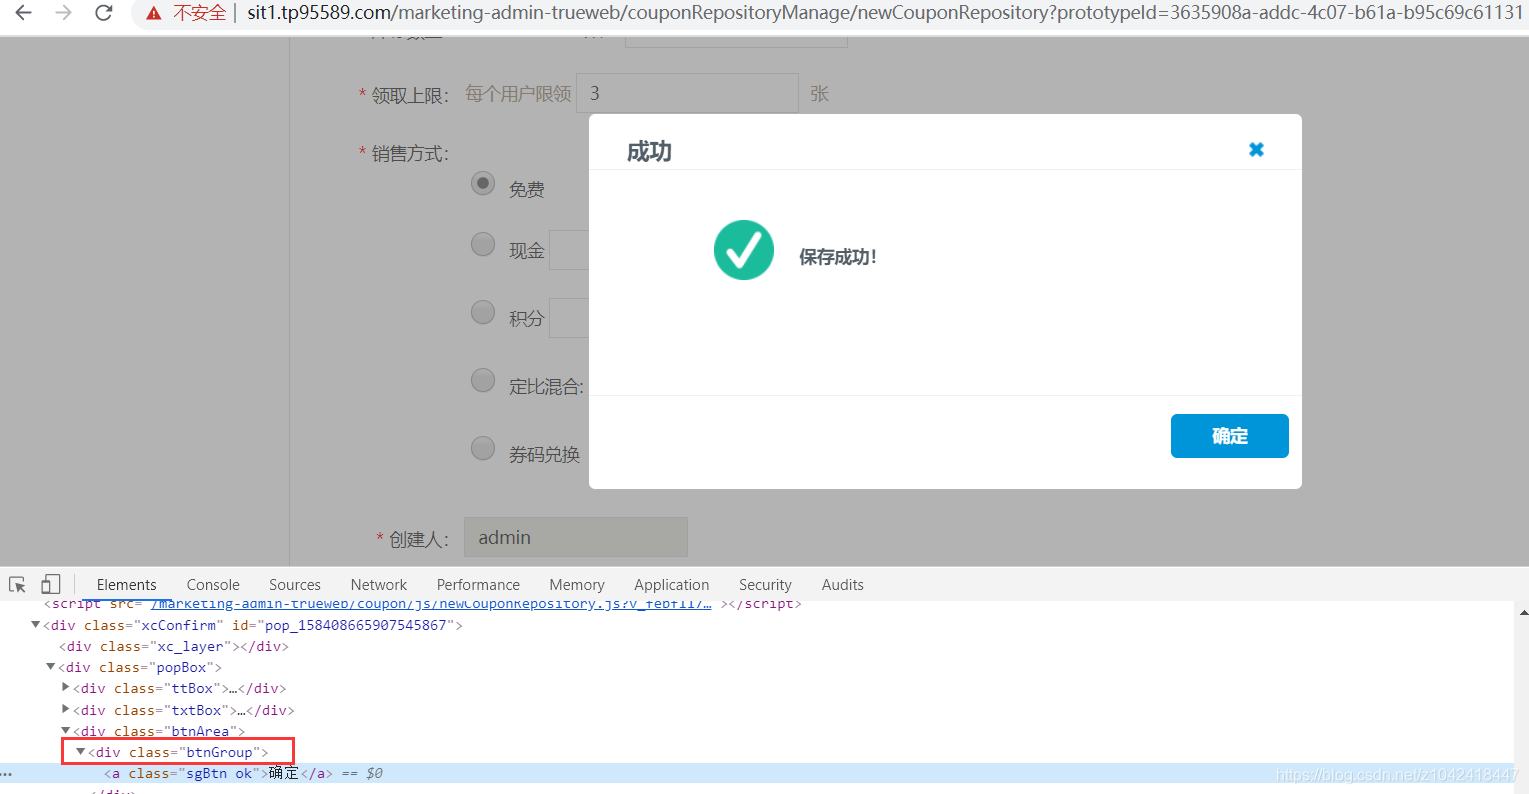Activate the DevTools inspect element icon

pyautogui.click(x=17, y=585)
